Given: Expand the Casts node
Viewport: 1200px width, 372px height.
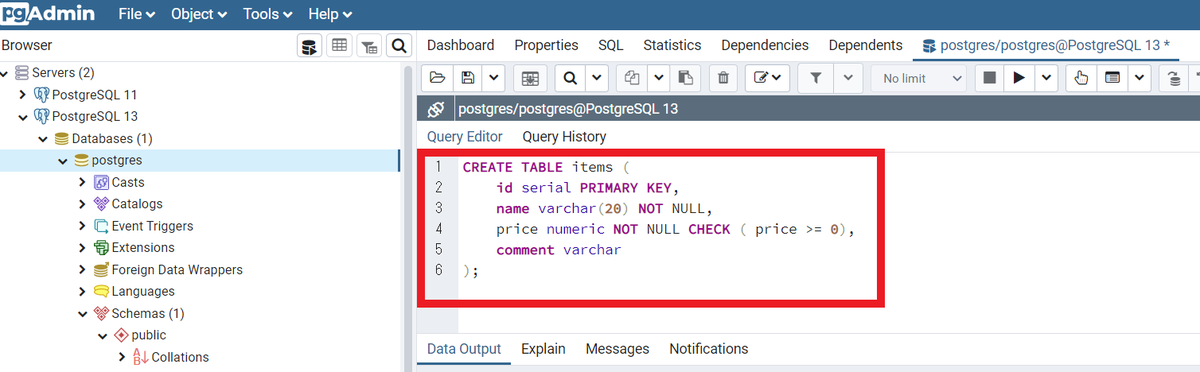Looking at the screenshot, I should 82,182.
